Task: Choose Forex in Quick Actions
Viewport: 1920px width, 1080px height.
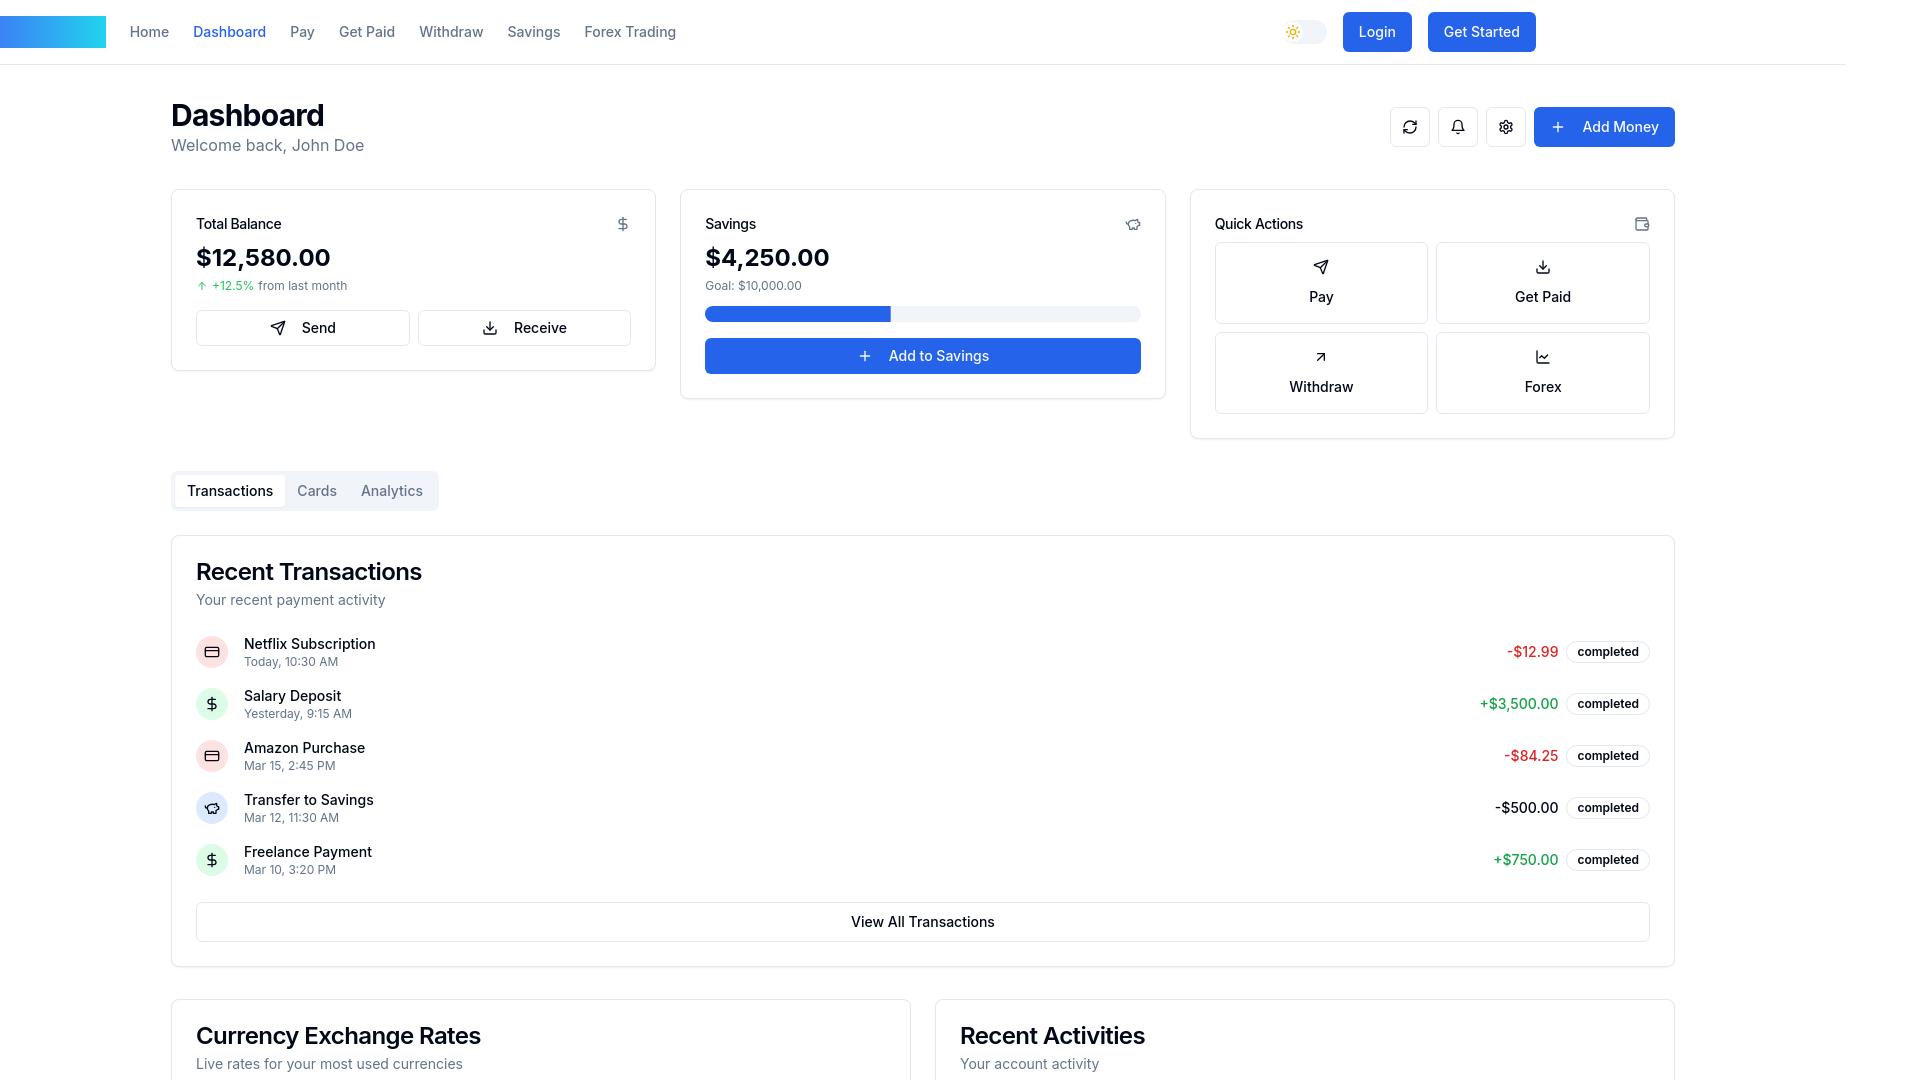Action: (x=1542, y=373)
